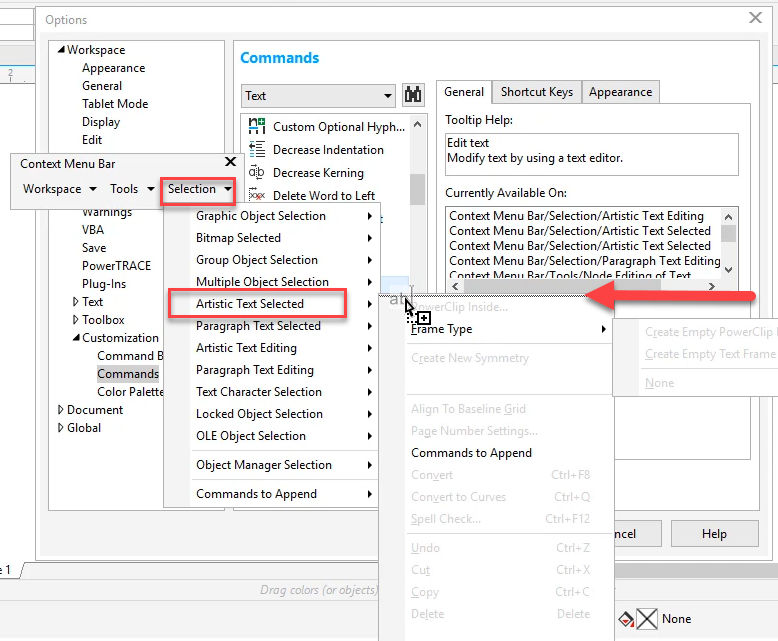The height and width of the screenshot is (641, 778).
Task: Select the Custom Optional Hyphen command icon
Action: pyautogui.click(x=257, y=126)
